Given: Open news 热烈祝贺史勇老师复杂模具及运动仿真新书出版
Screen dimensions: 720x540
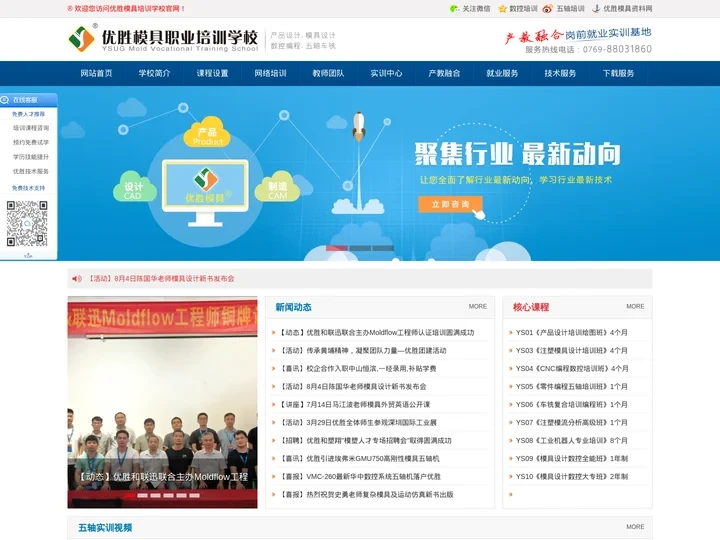Looking at the screenshot, I should (x=366, y=494).
